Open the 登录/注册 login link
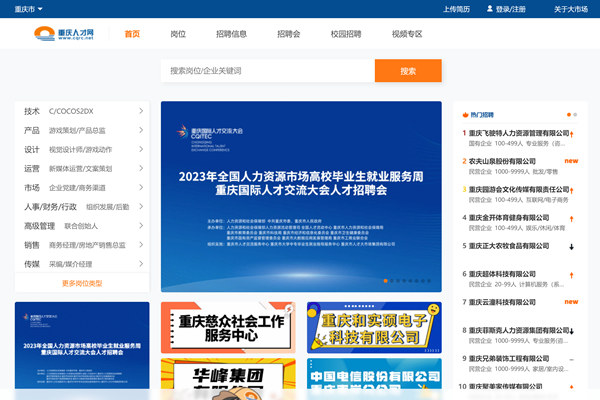The image size is (600, 400). [x=510, y=9]
